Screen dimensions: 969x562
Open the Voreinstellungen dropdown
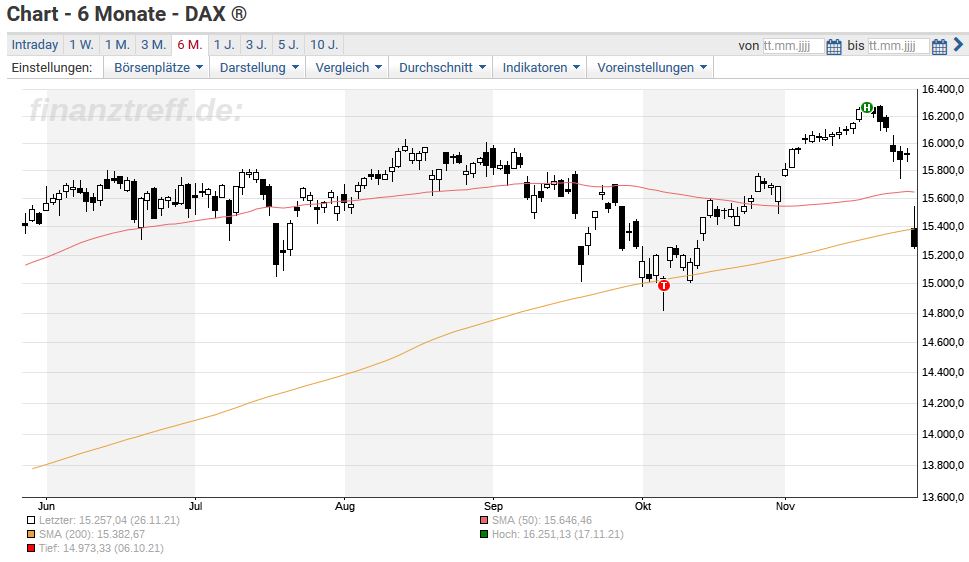pos(651,67)
